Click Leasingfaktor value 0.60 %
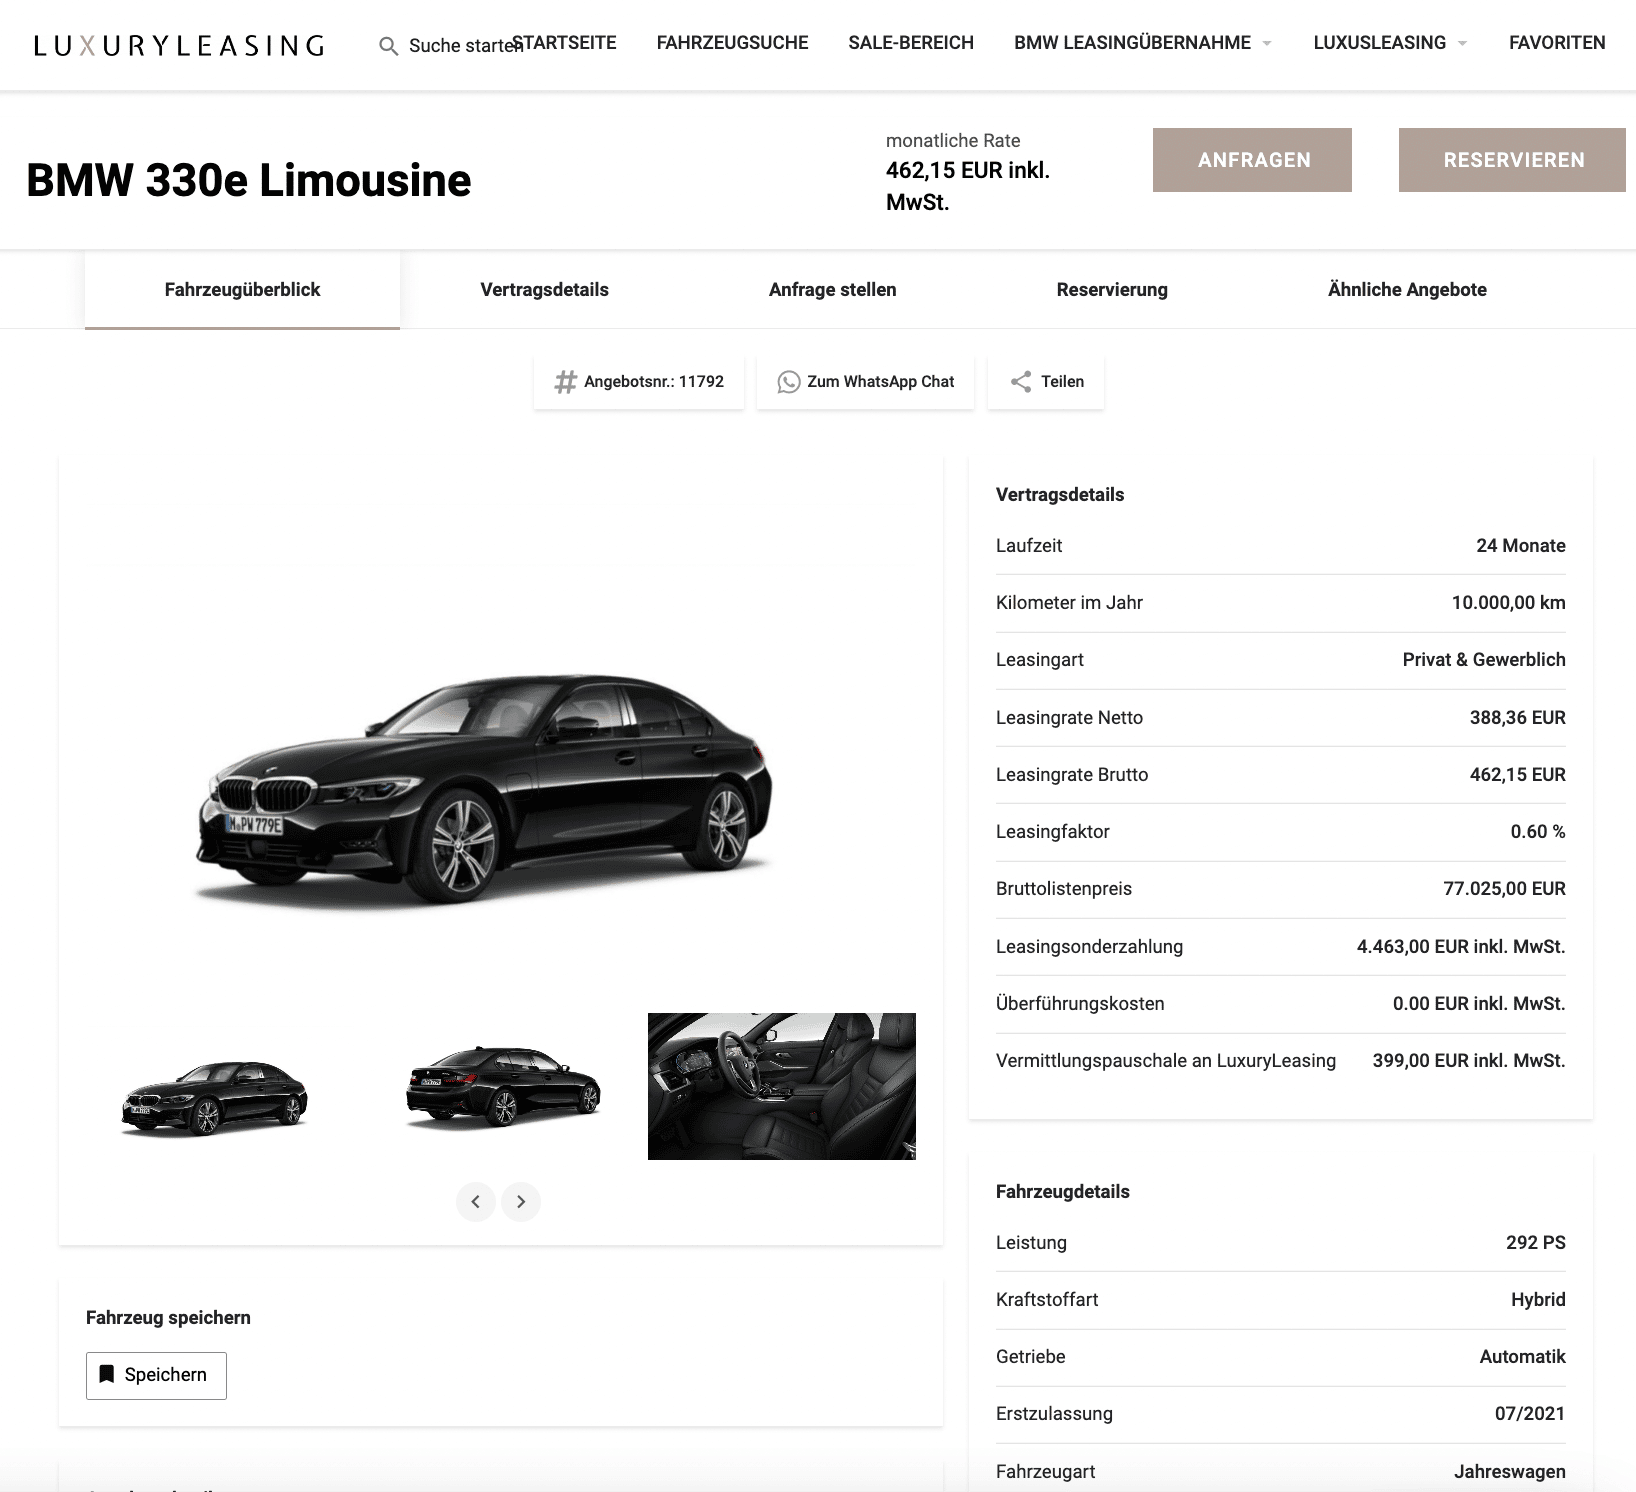Screen dimensions: 1636x1492 (x=1538, y=832)
